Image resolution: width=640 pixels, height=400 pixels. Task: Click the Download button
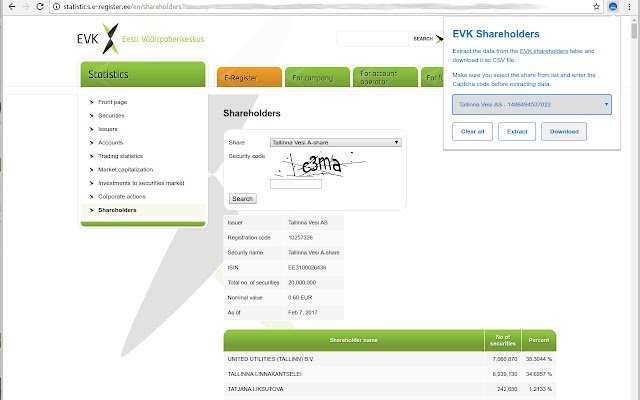point(564,131)
